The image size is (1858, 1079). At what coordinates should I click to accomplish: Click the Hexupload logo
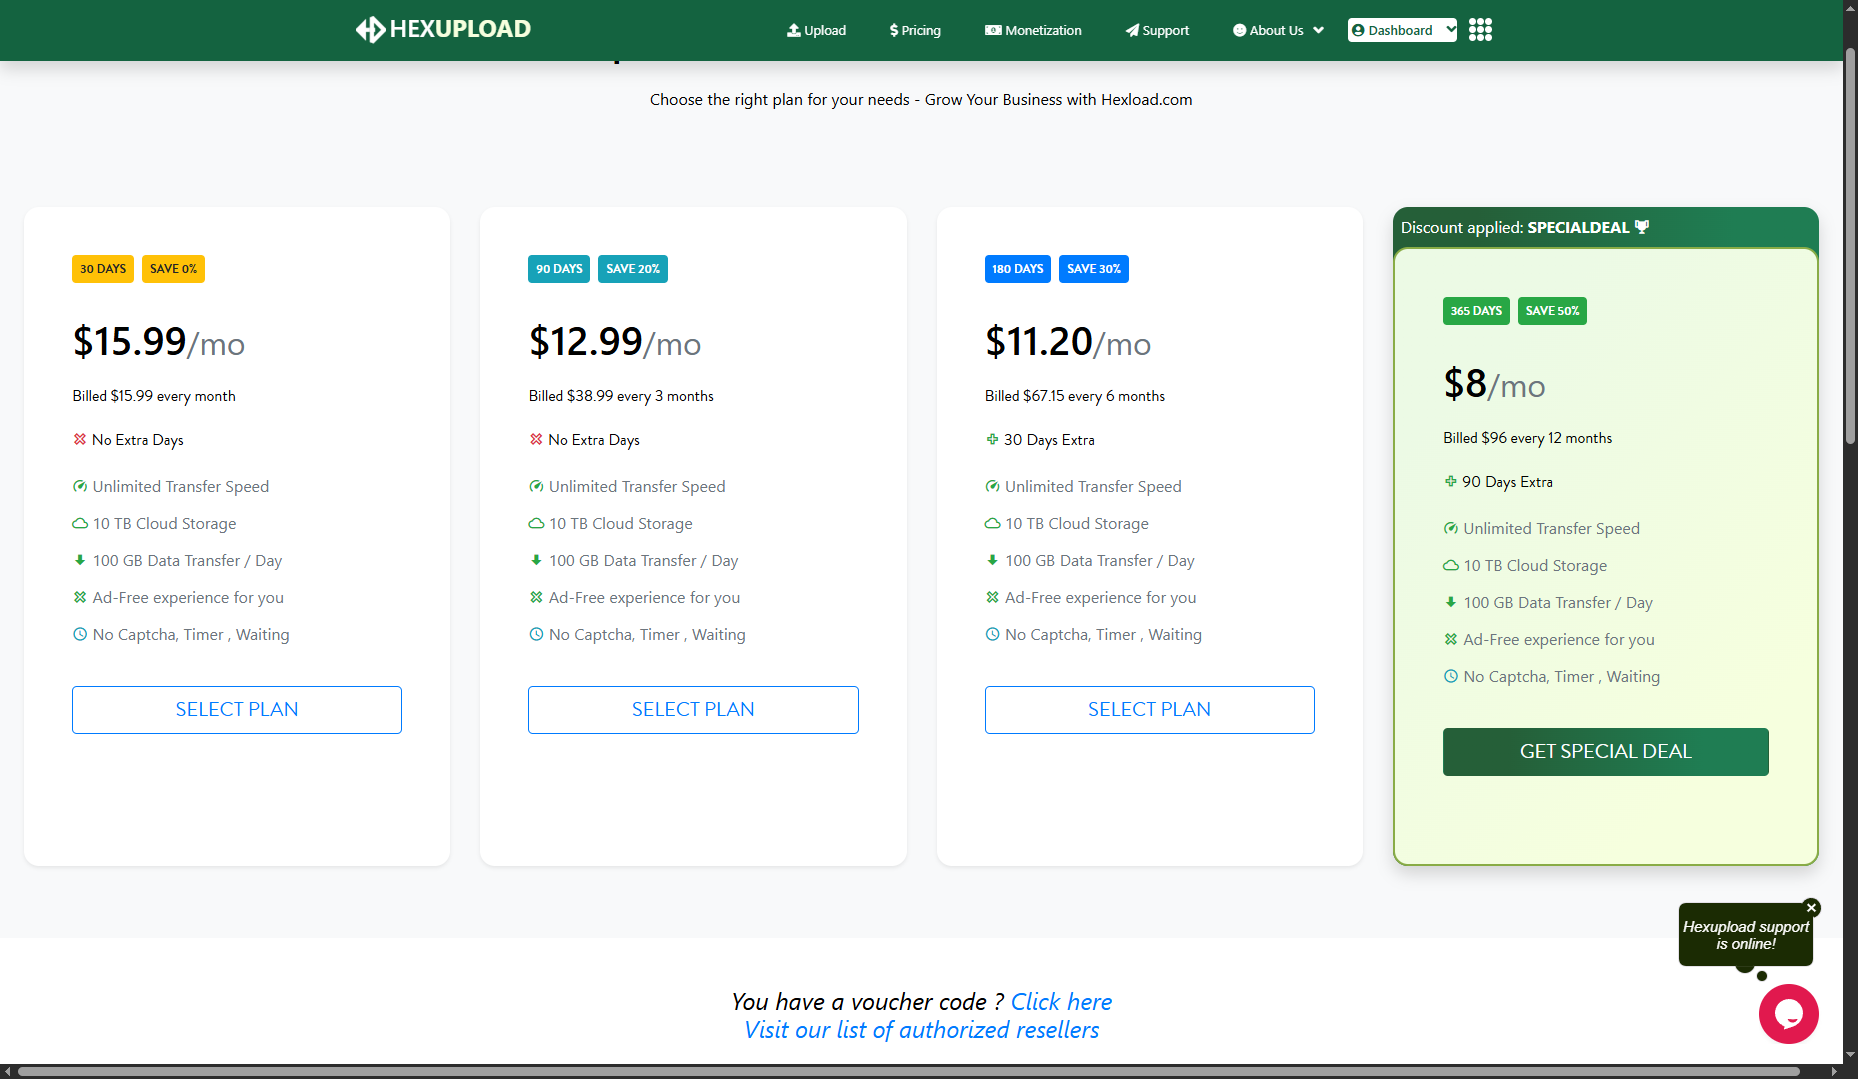tap(443, 29)
